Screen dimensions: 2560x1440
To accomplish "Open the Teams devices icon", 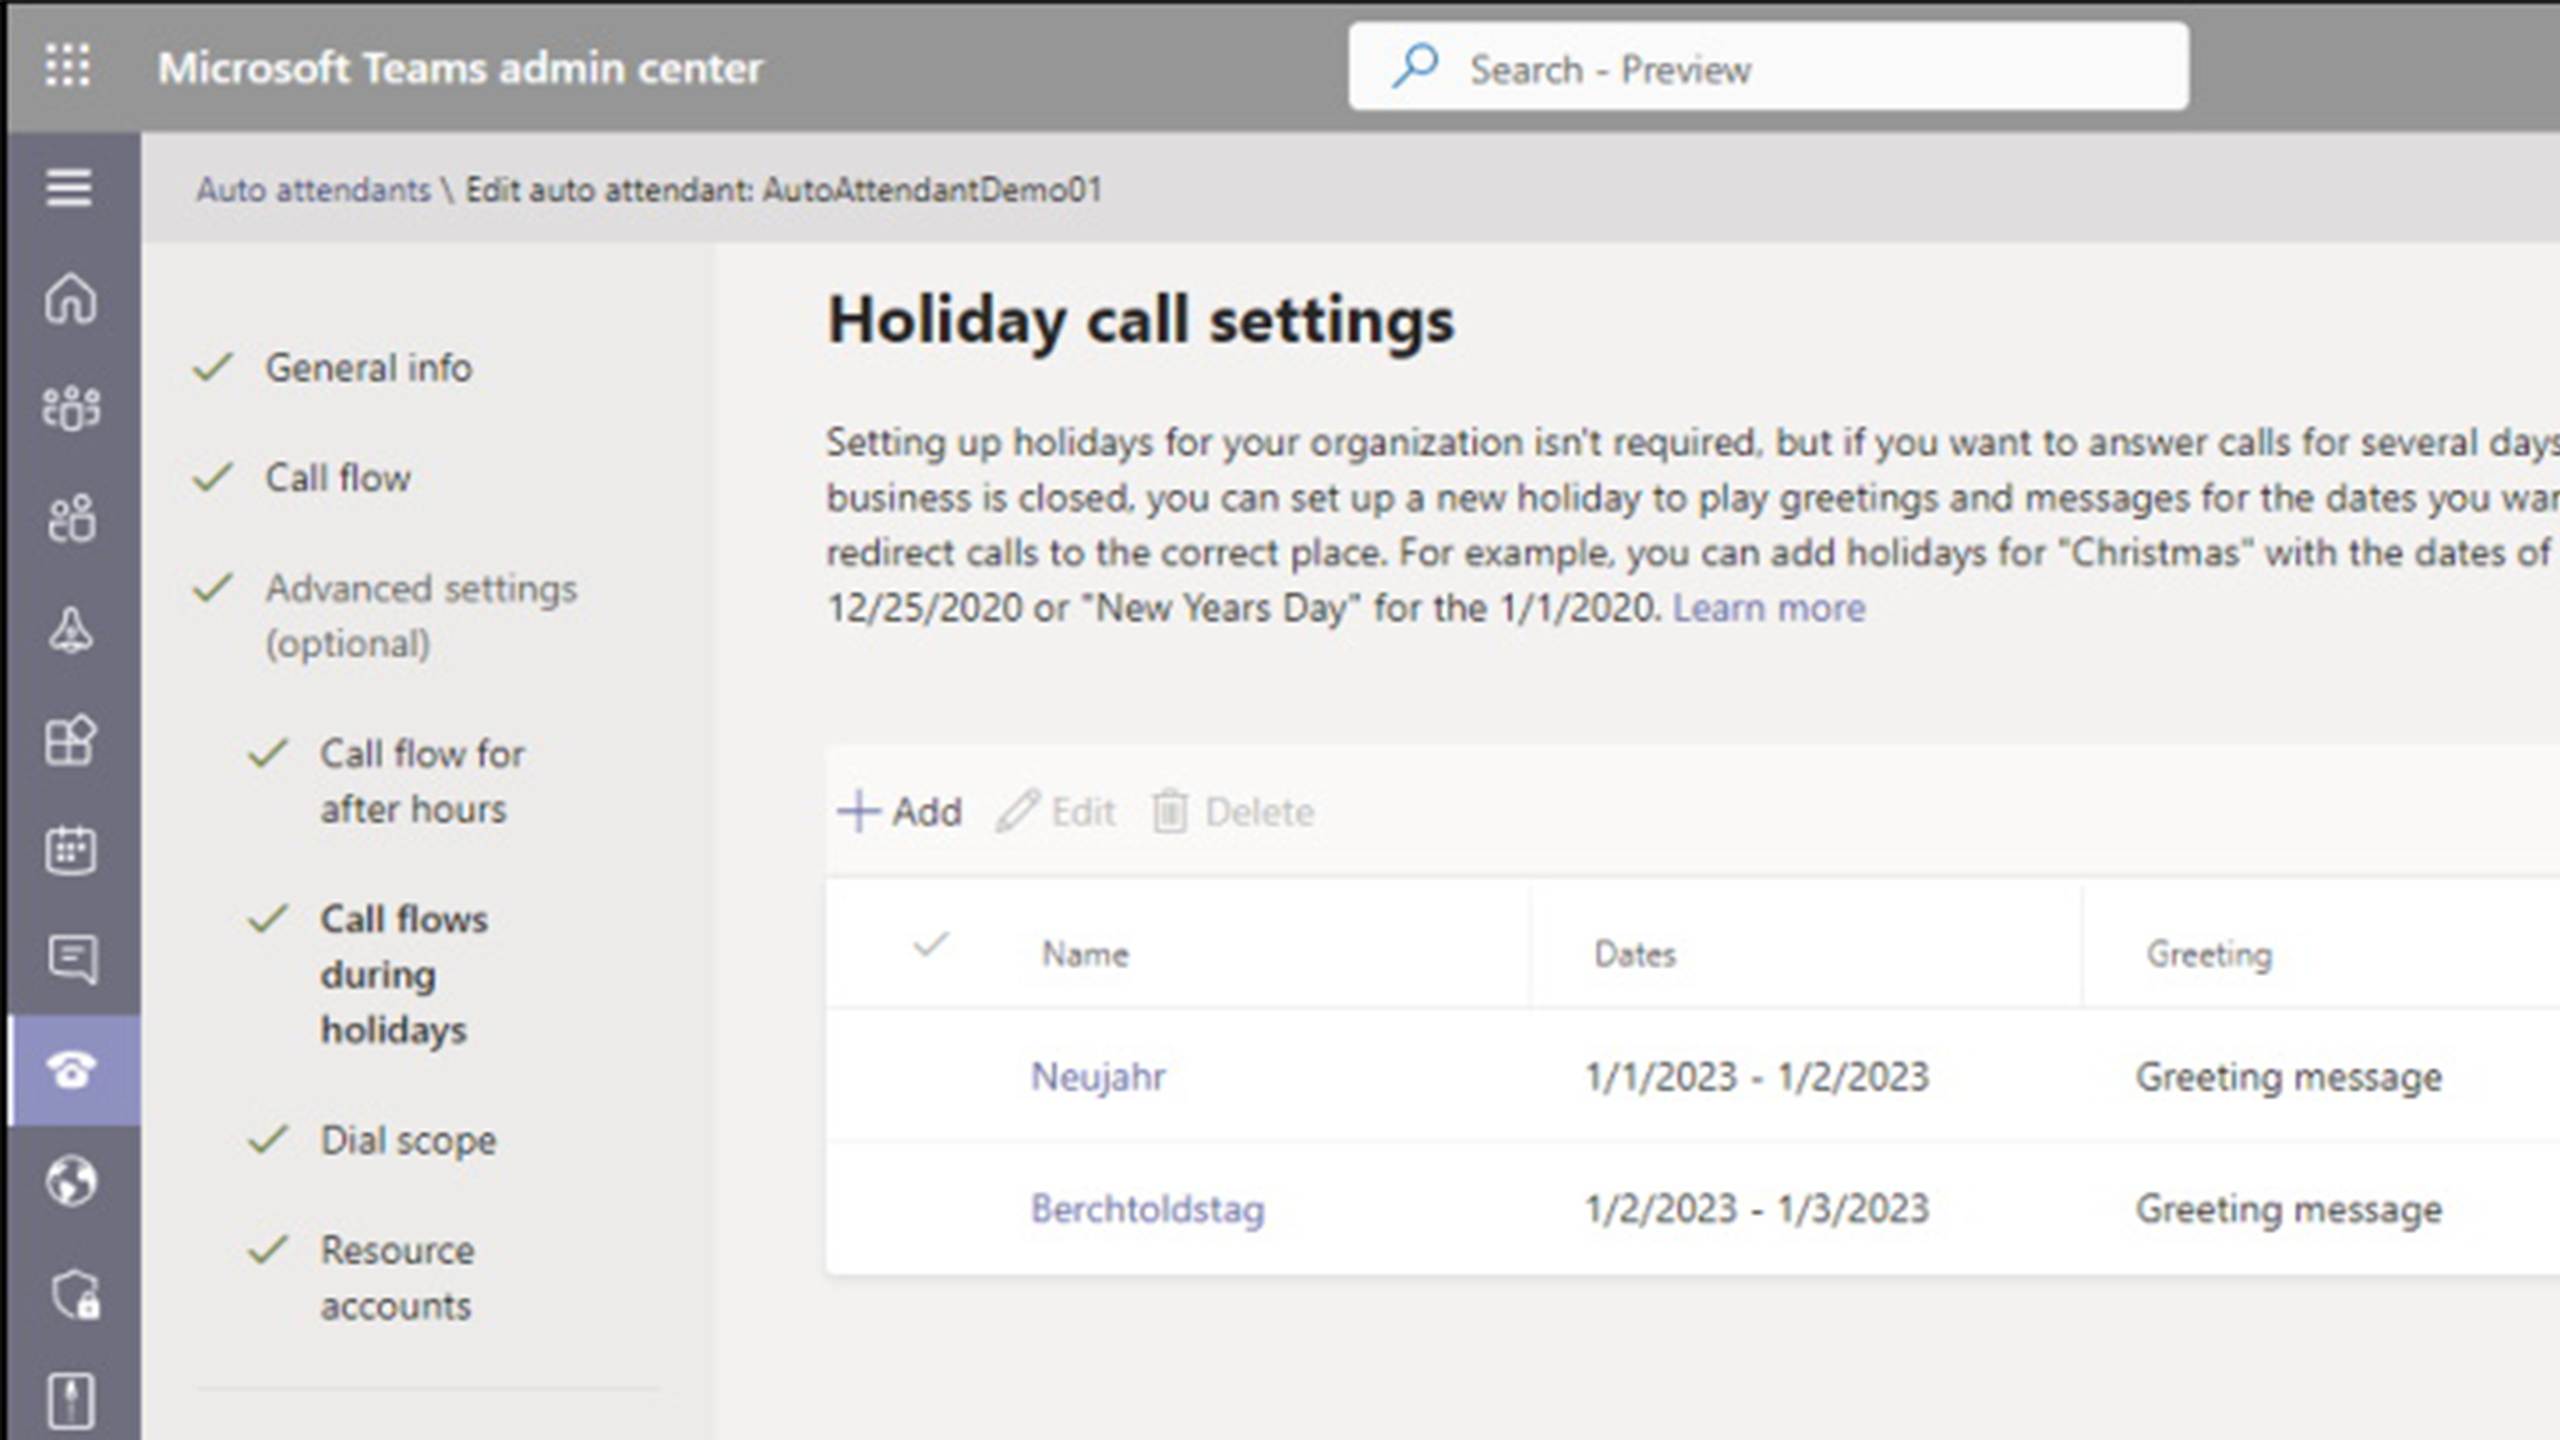I will tap(72, 631).
